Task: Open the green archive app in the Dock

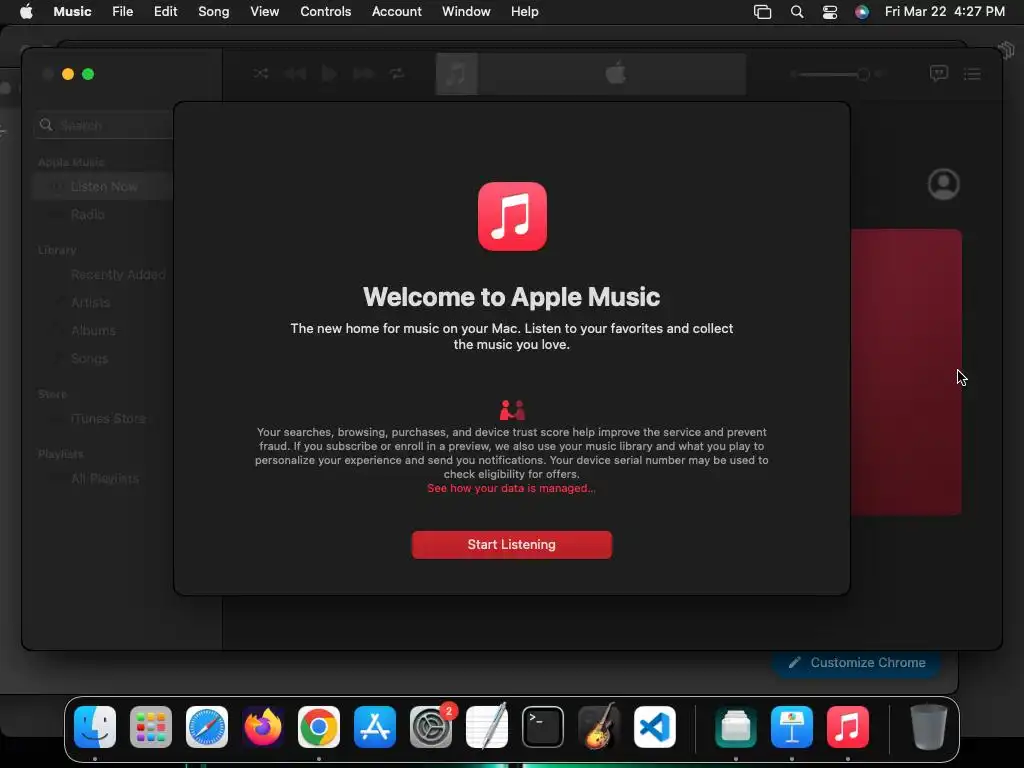Action: 736,727
